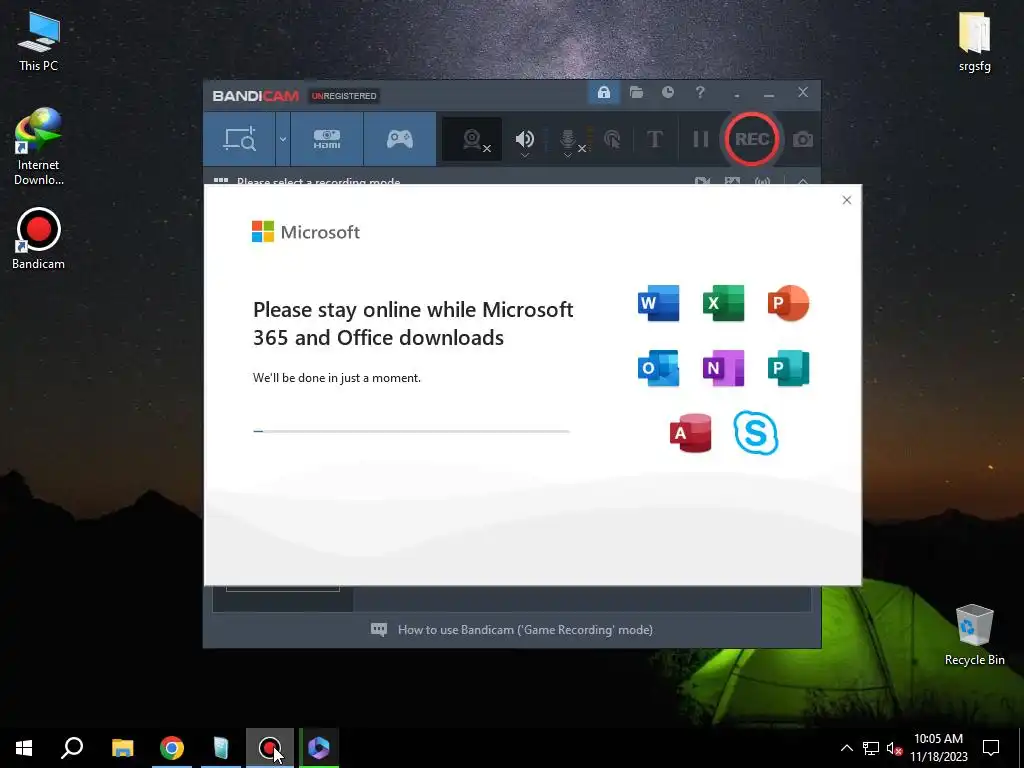The image size is (1024, 768).
Task: Toggle the webcam overlay in Bandicam
Action: click(x=472, y=139)
